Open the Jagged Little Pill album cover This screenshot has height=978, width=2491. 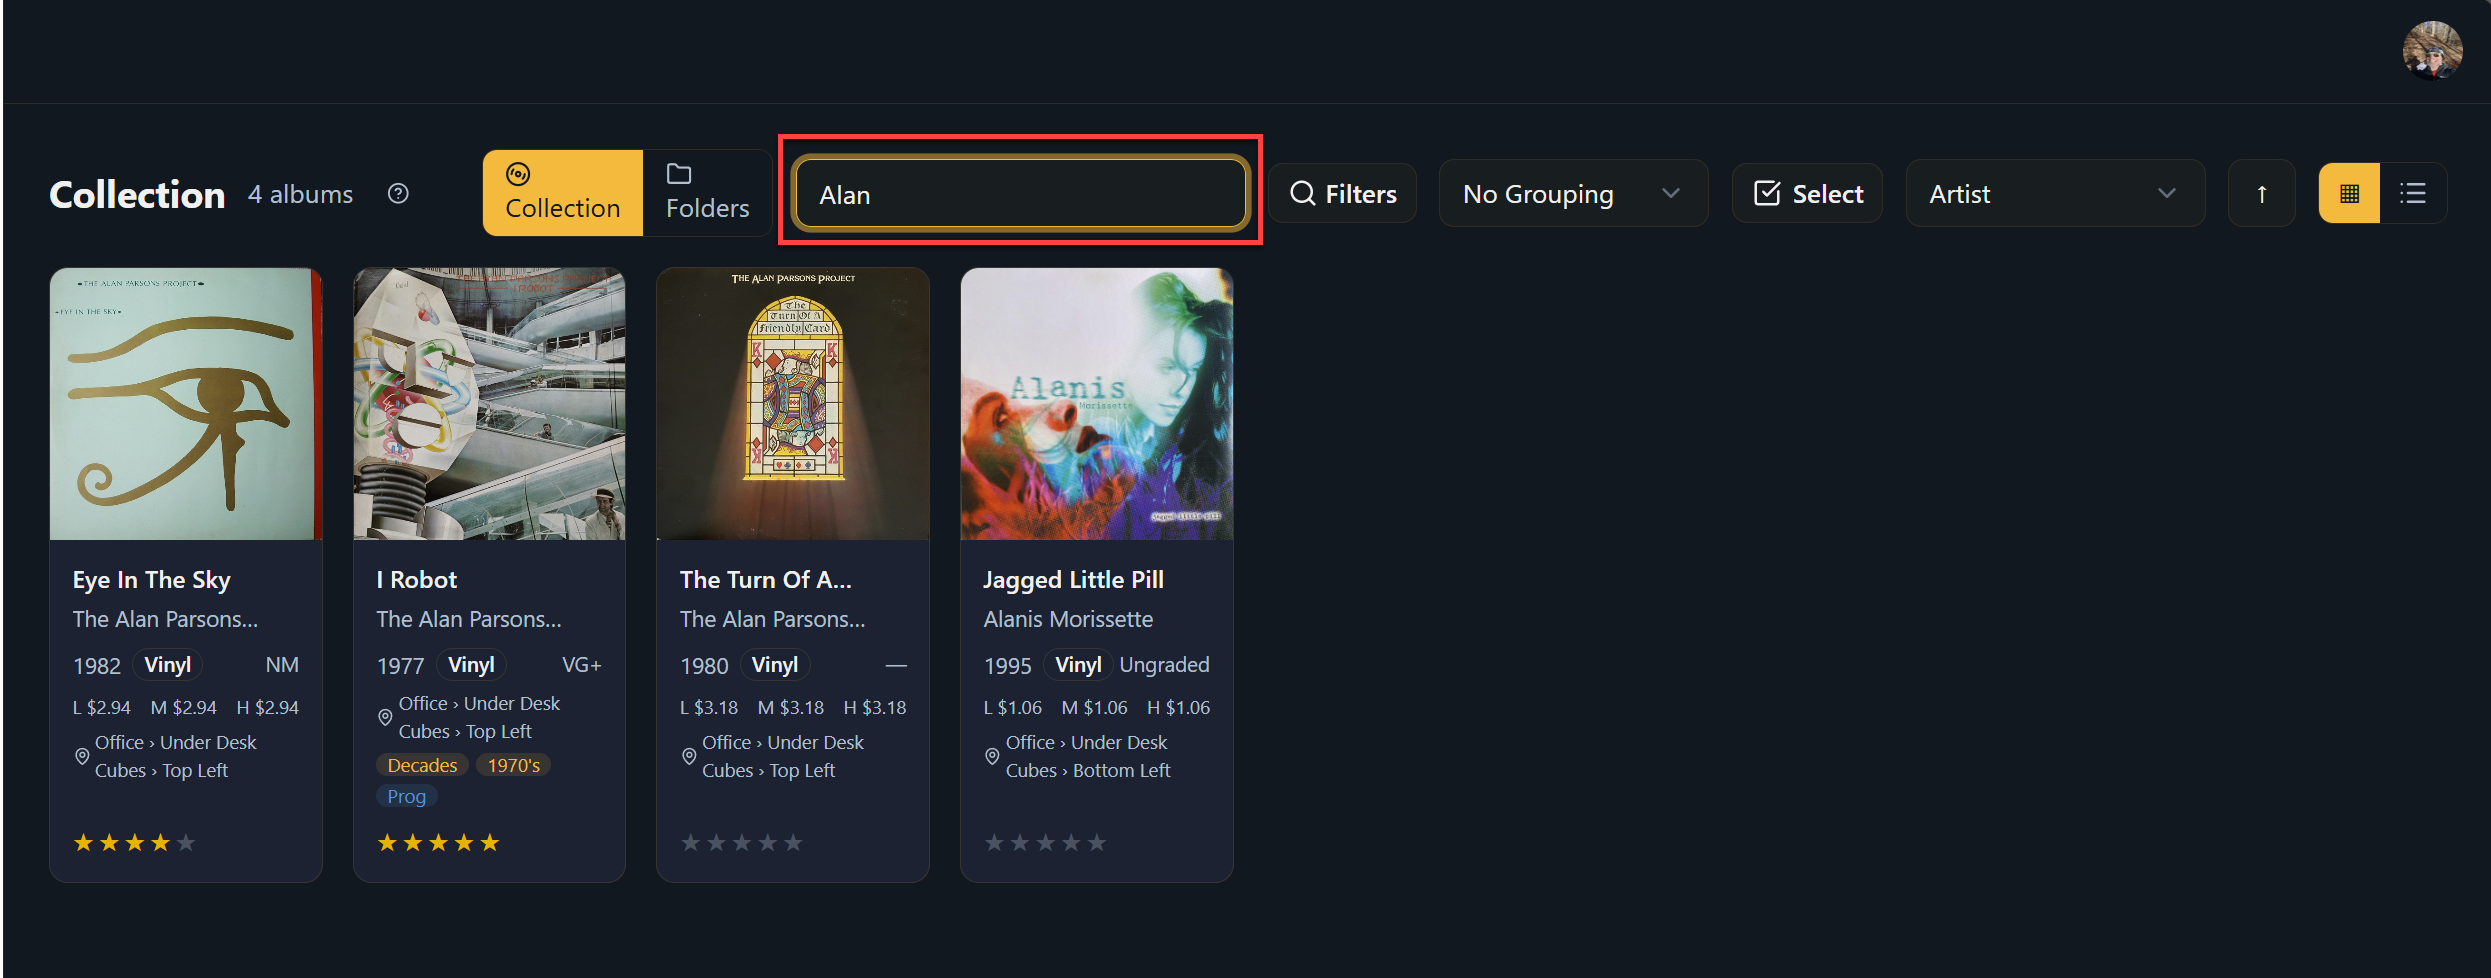point(1097,404)
